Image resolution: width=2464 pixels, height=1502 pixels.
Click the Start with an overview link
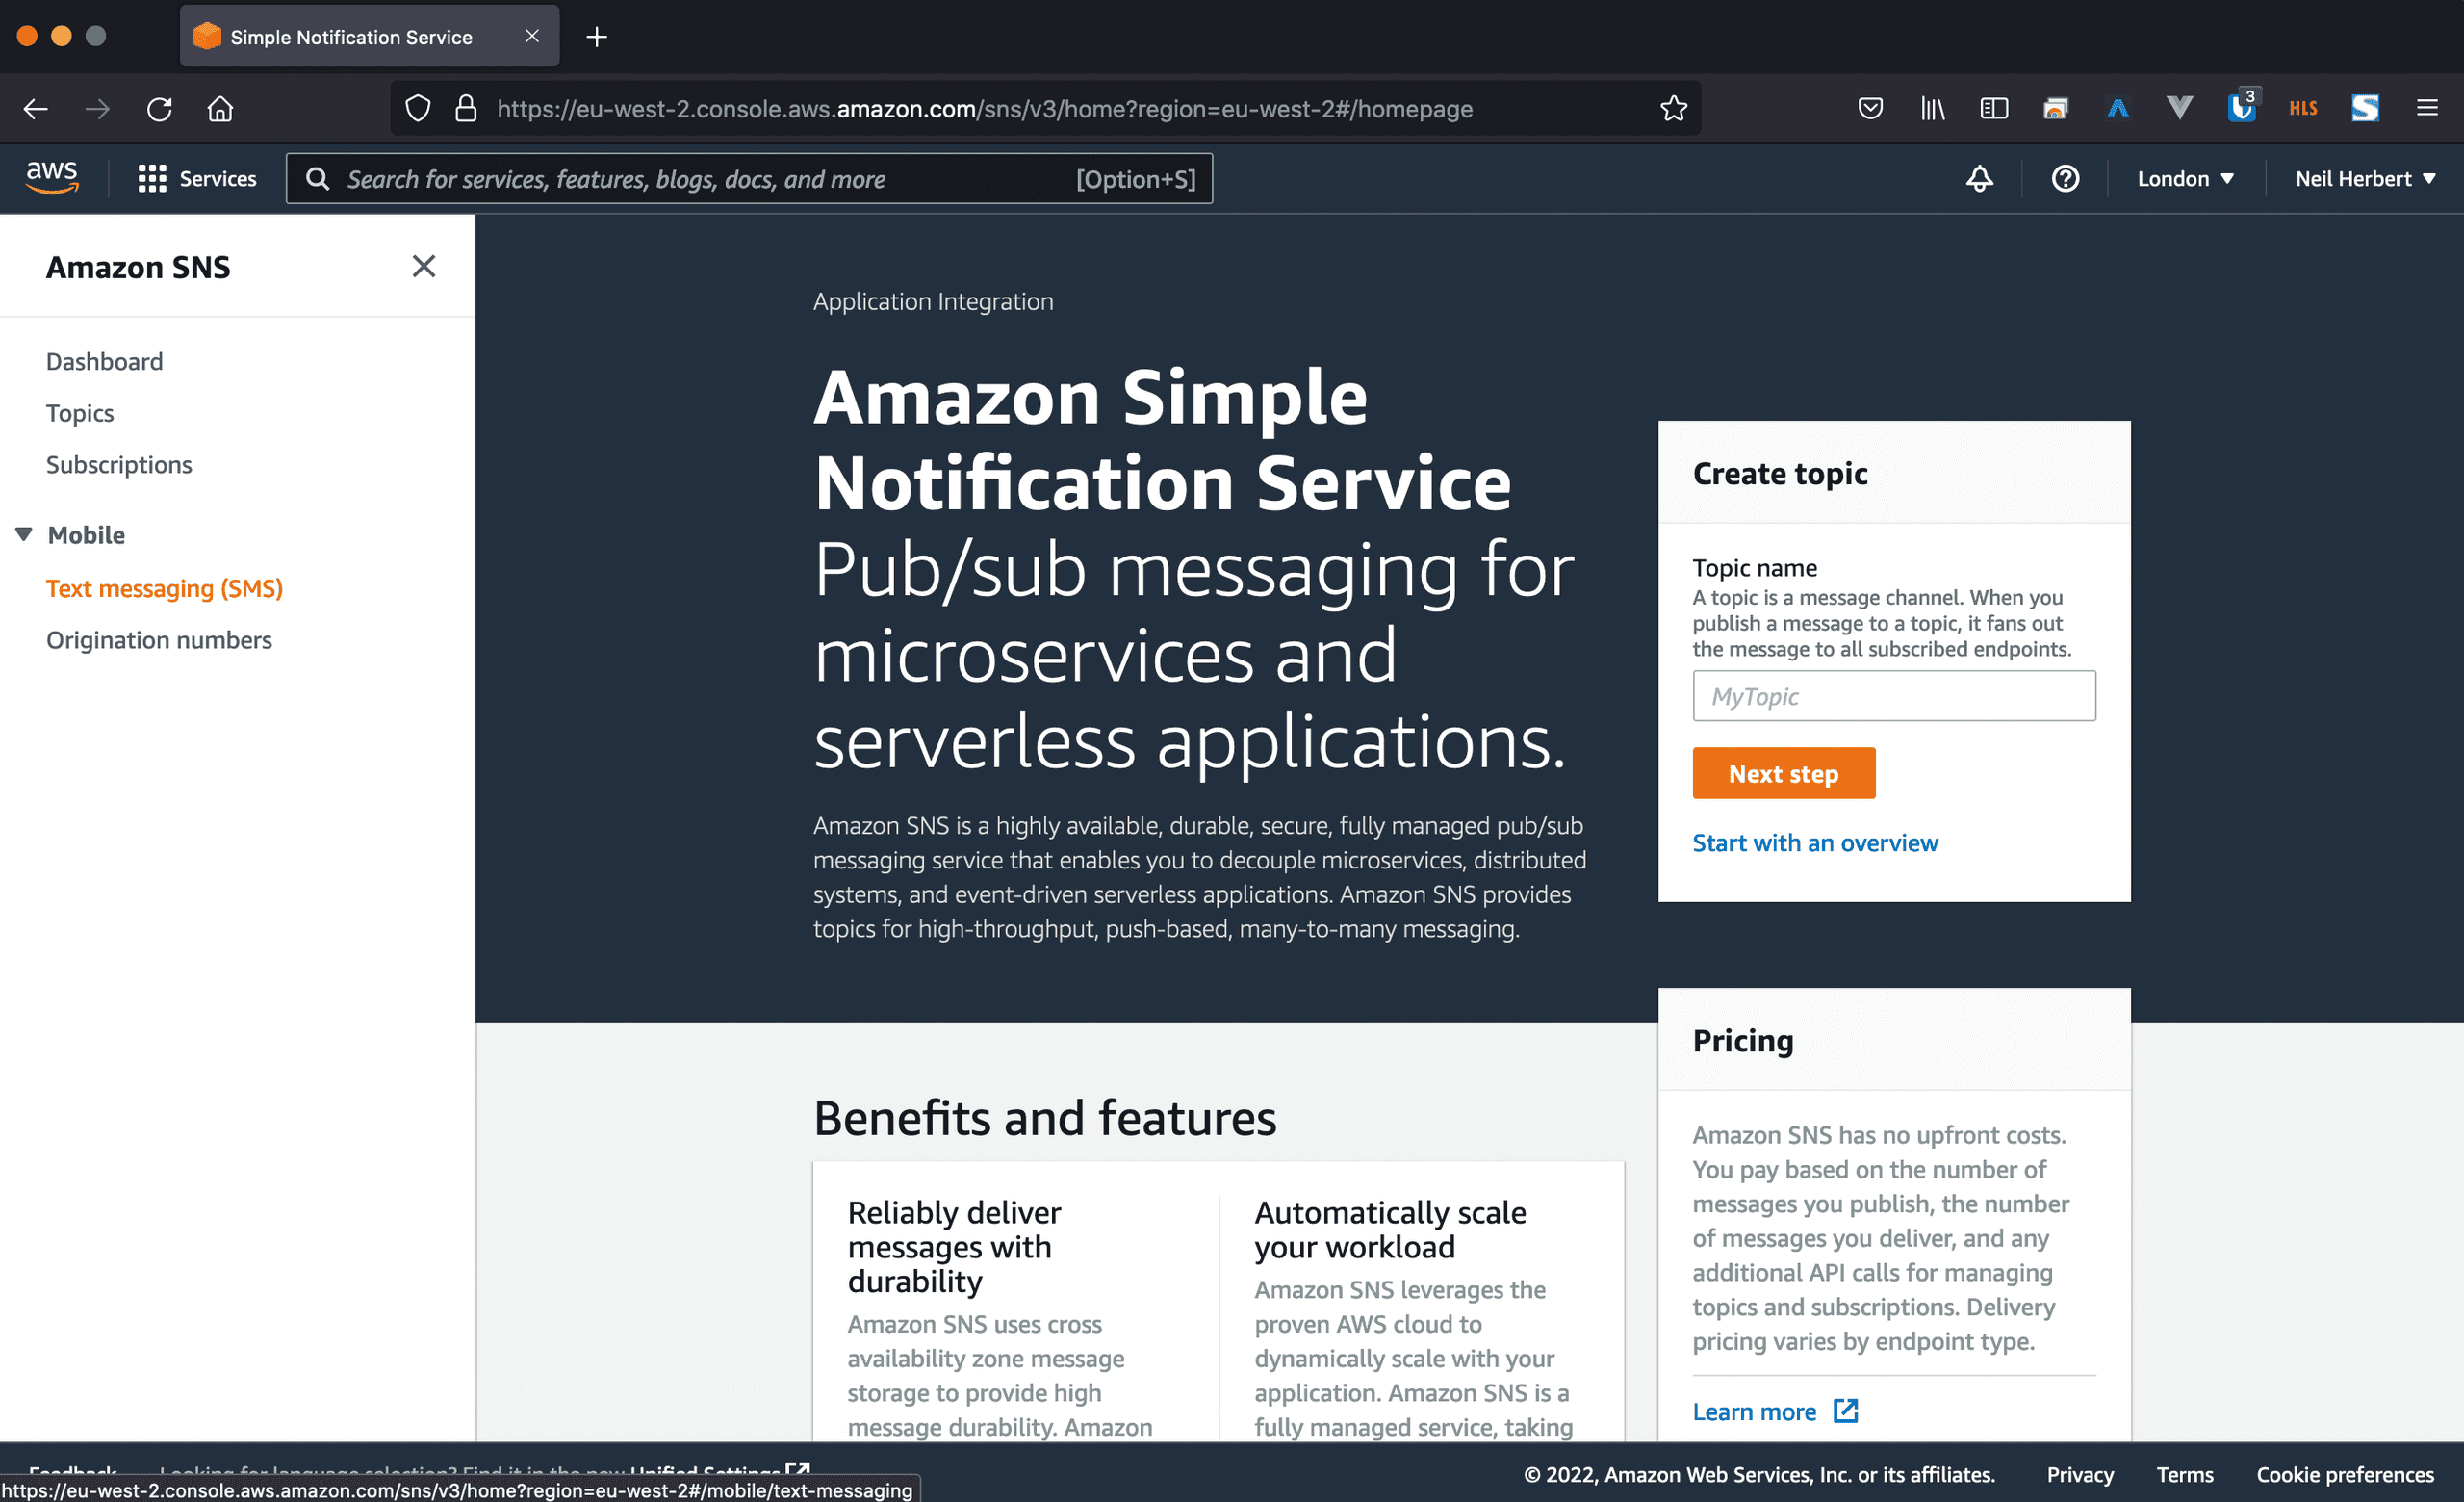(x=1814, y=842)
